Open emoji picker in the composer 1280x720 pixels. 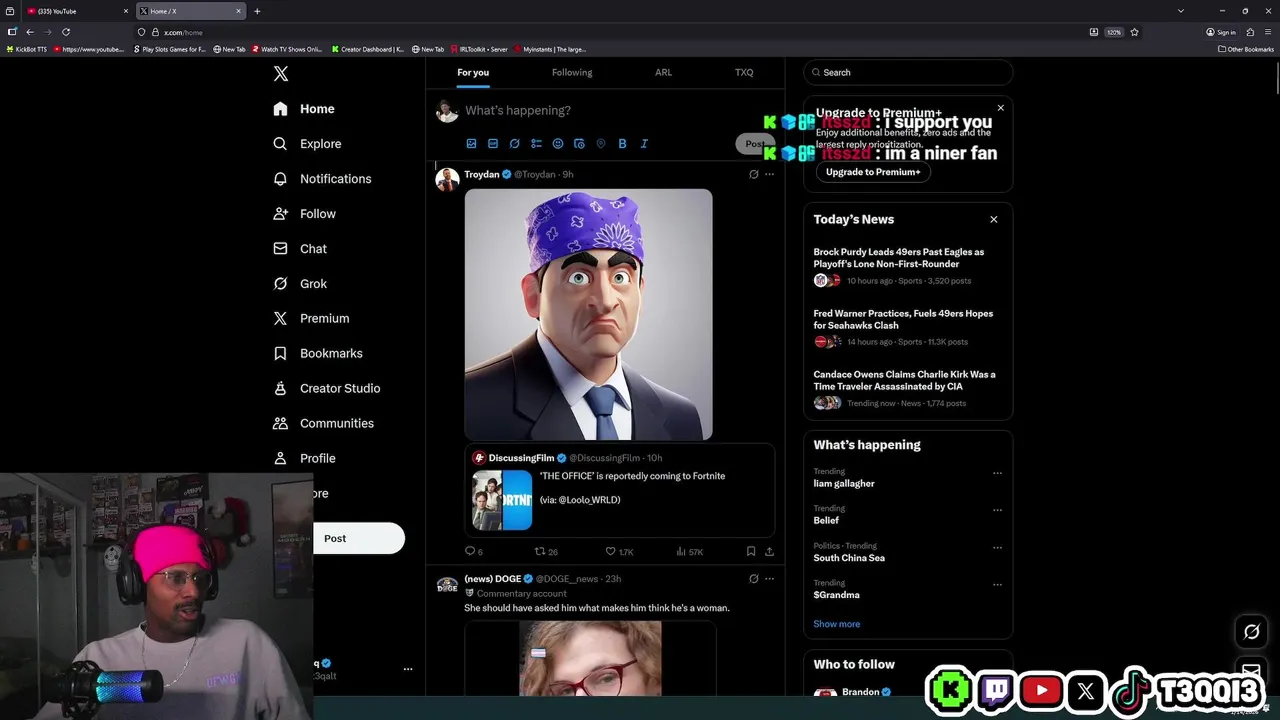[x=558, y=144]
